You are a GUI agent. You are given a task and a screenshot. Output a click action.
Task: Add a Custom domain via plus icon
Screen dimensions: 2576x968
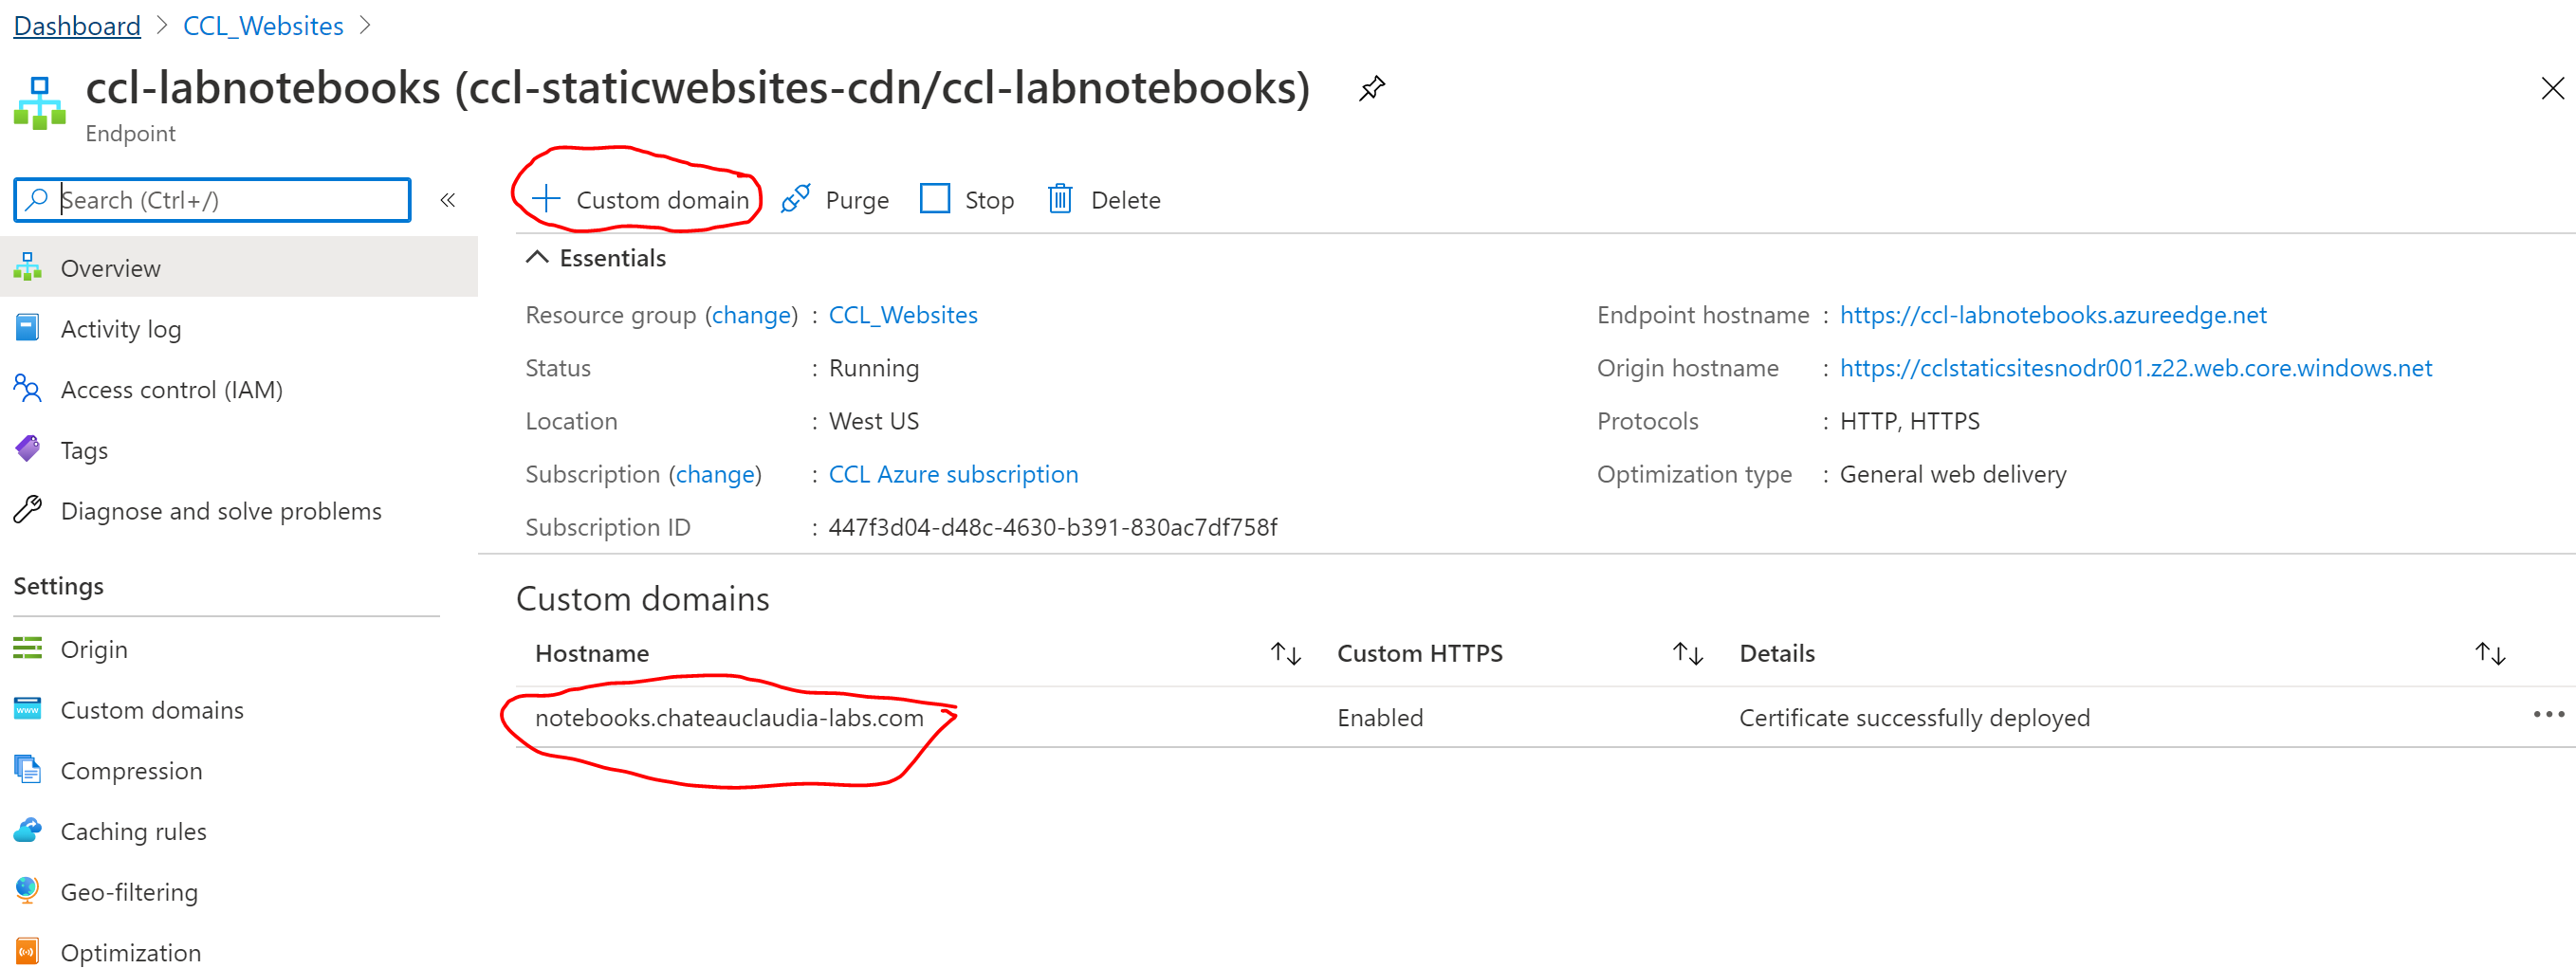tap(546, 199)
